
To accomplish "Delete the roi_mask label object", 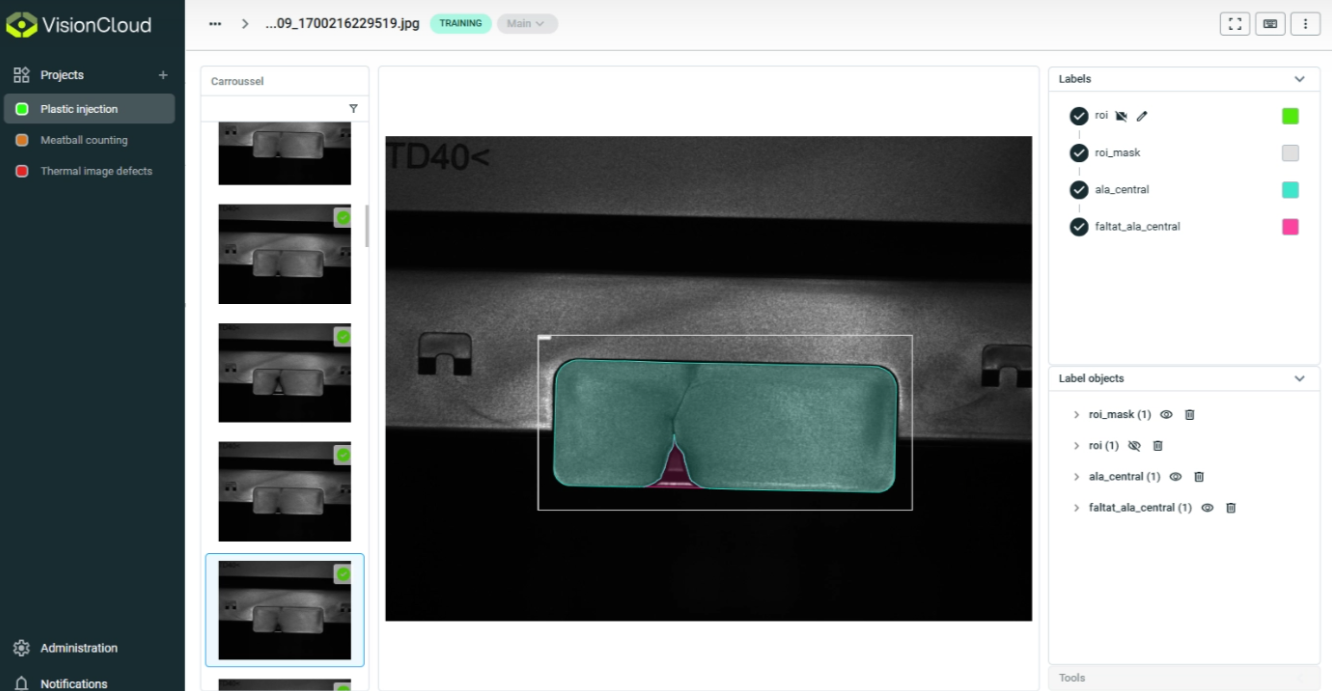I will click(1190, 414).
